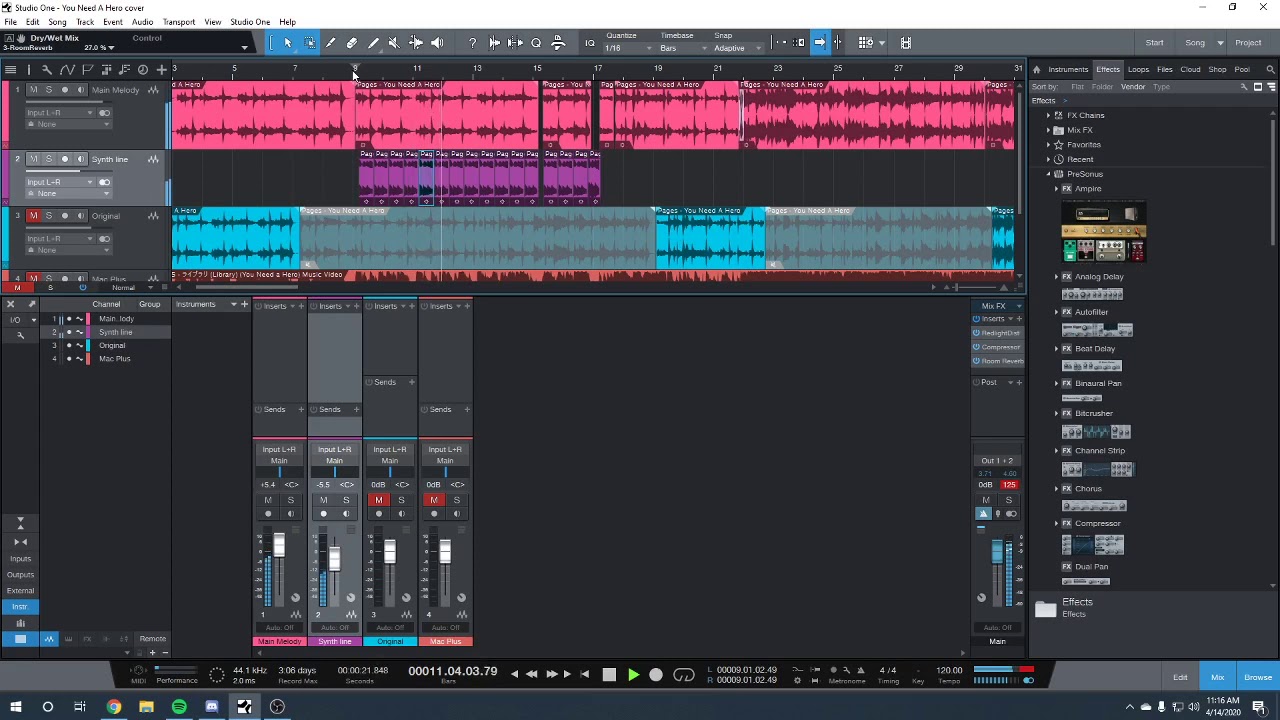This screenshot has width=1280, height=720.
Task: Click the Ampire effect thumbnail
Action: pos(1103,232)
